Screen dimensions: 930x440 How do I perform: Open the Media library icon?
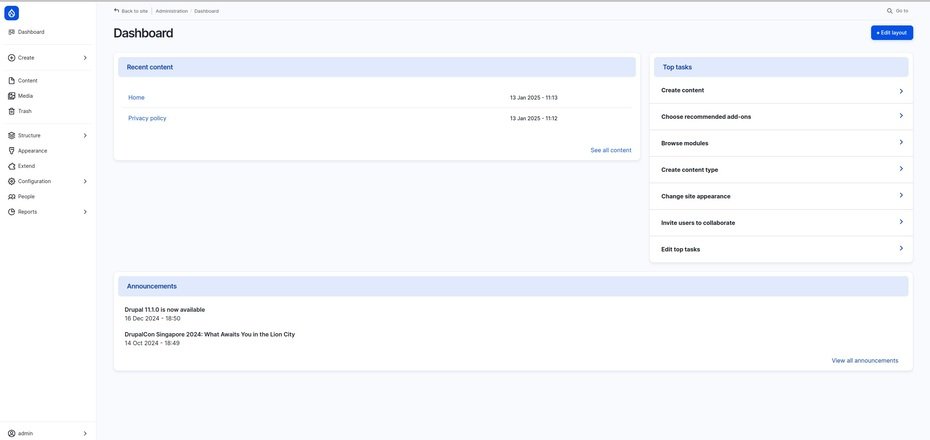pos(12,96)
